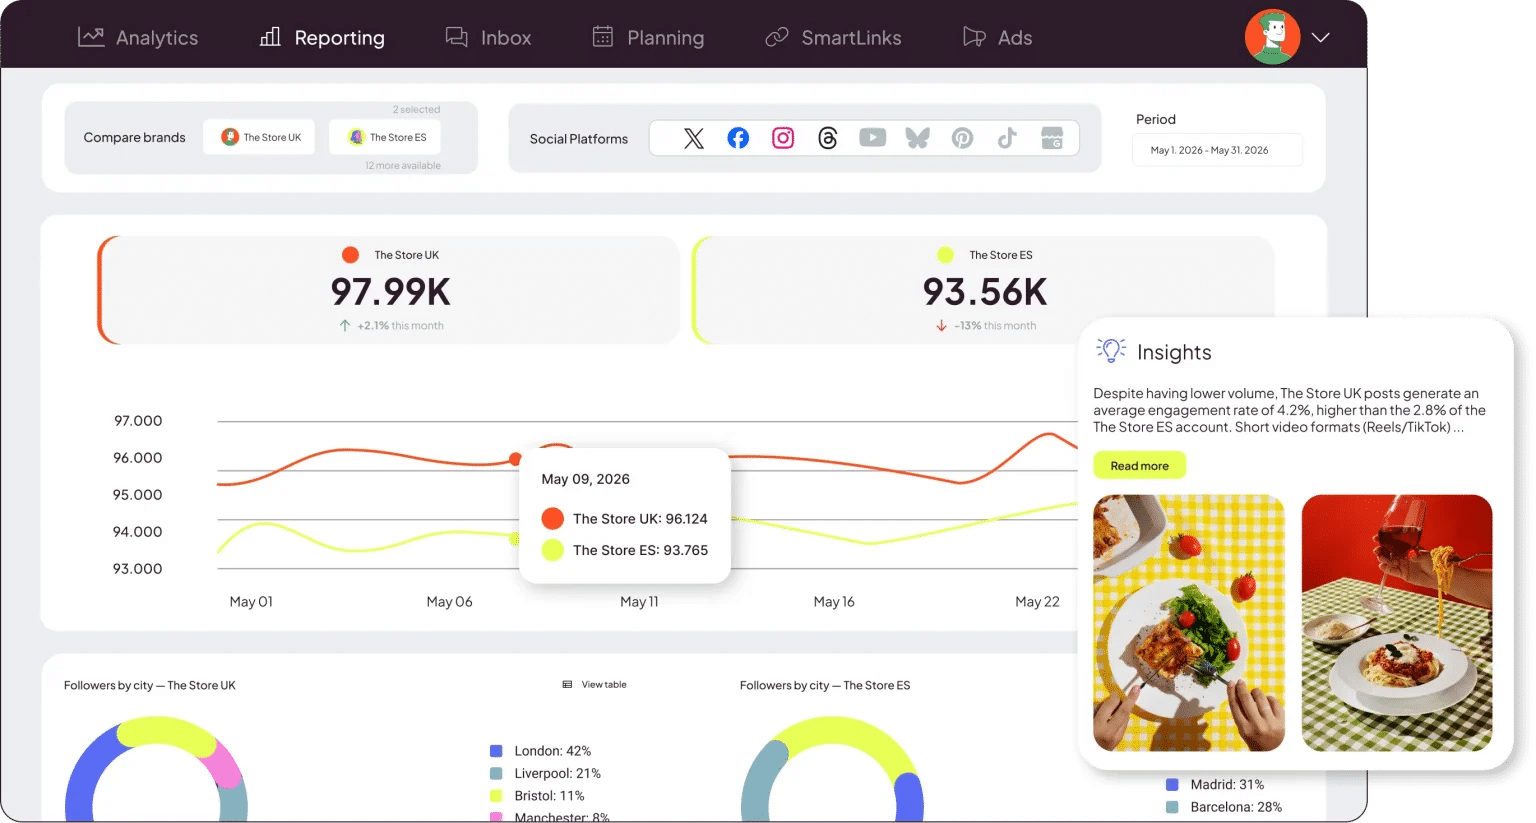Viewport: 1536px width, 823px height.
Task: Click the Madrid: 31% legend entry
Action: 1215,785
